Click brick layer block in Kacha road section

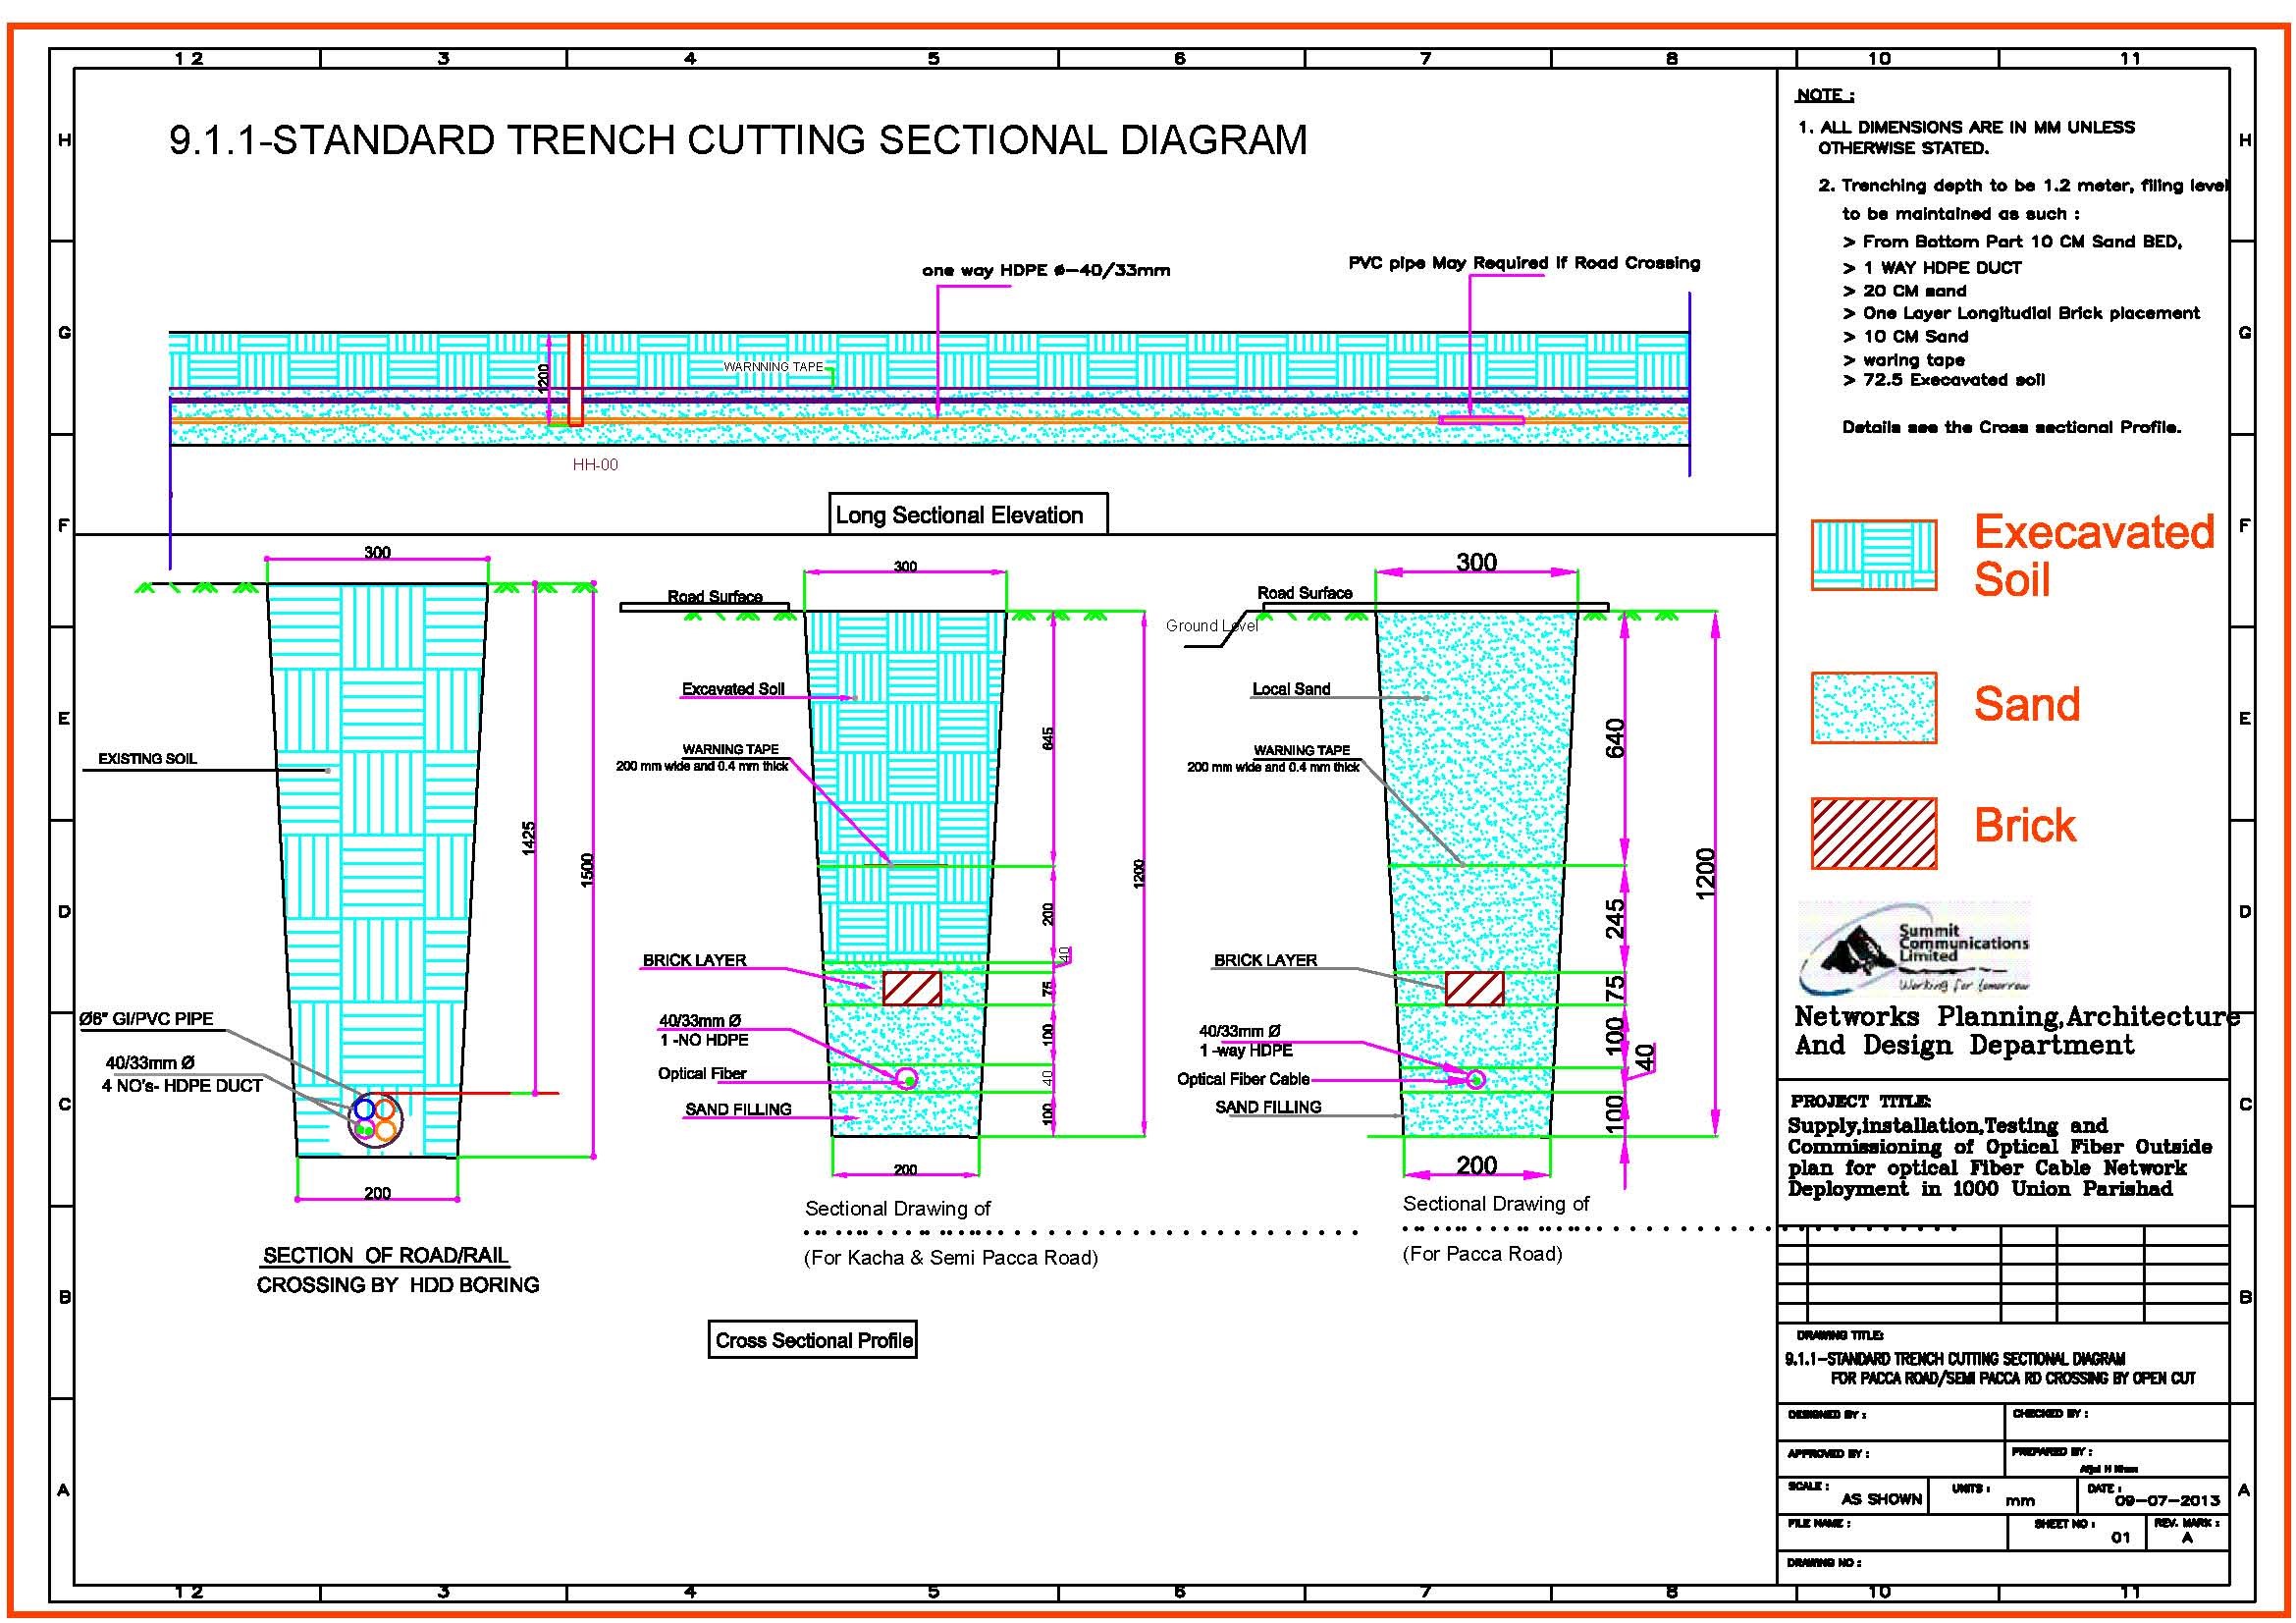(x=911, y=988)
